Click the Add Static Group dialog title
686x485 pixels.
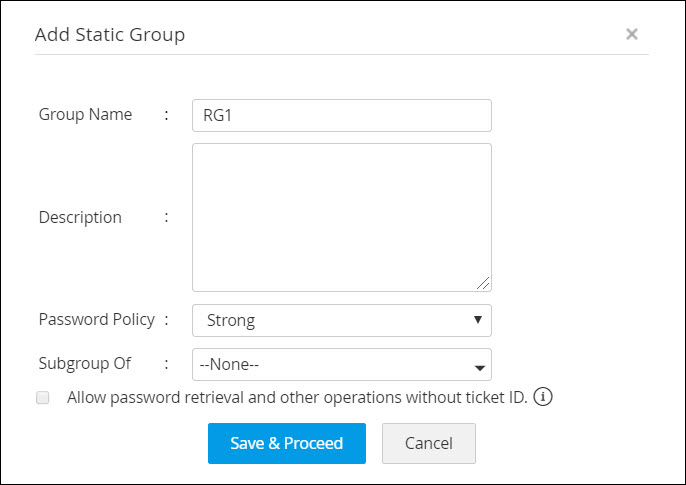[110, 34]
